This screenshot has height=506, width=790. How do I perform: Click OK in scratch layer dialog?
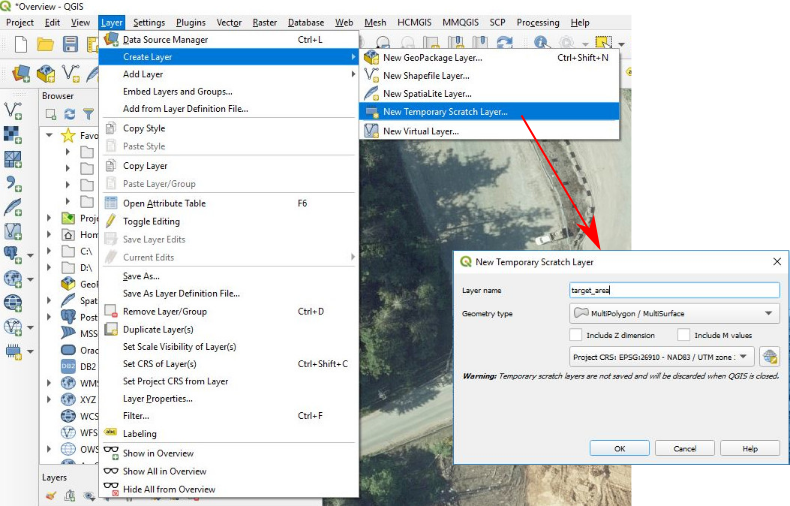click(620, 449)
